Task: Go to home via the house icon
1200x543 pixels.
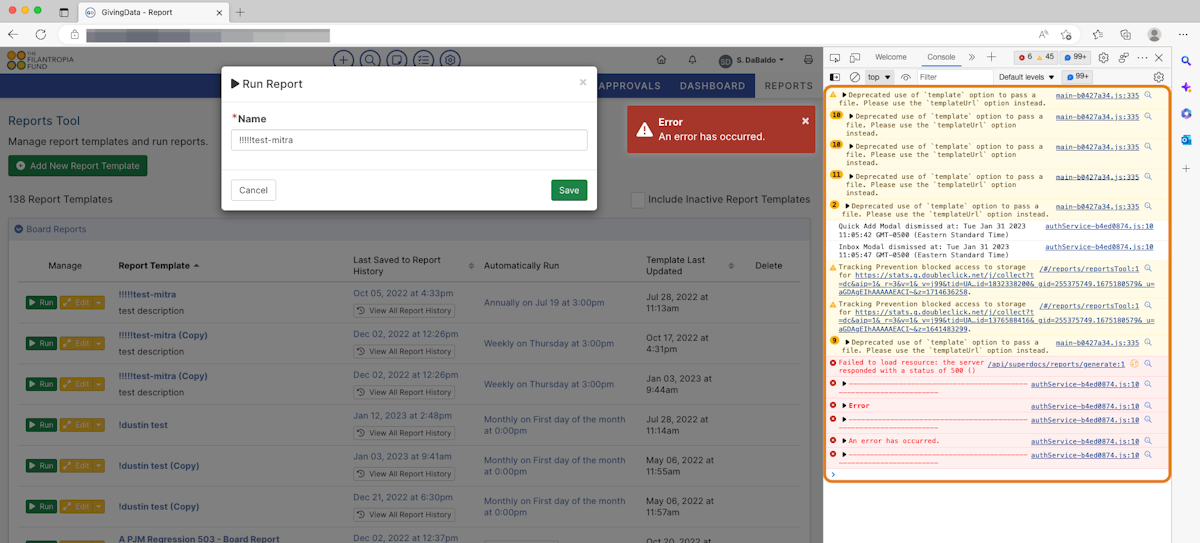Action: [x=661, y=60]
